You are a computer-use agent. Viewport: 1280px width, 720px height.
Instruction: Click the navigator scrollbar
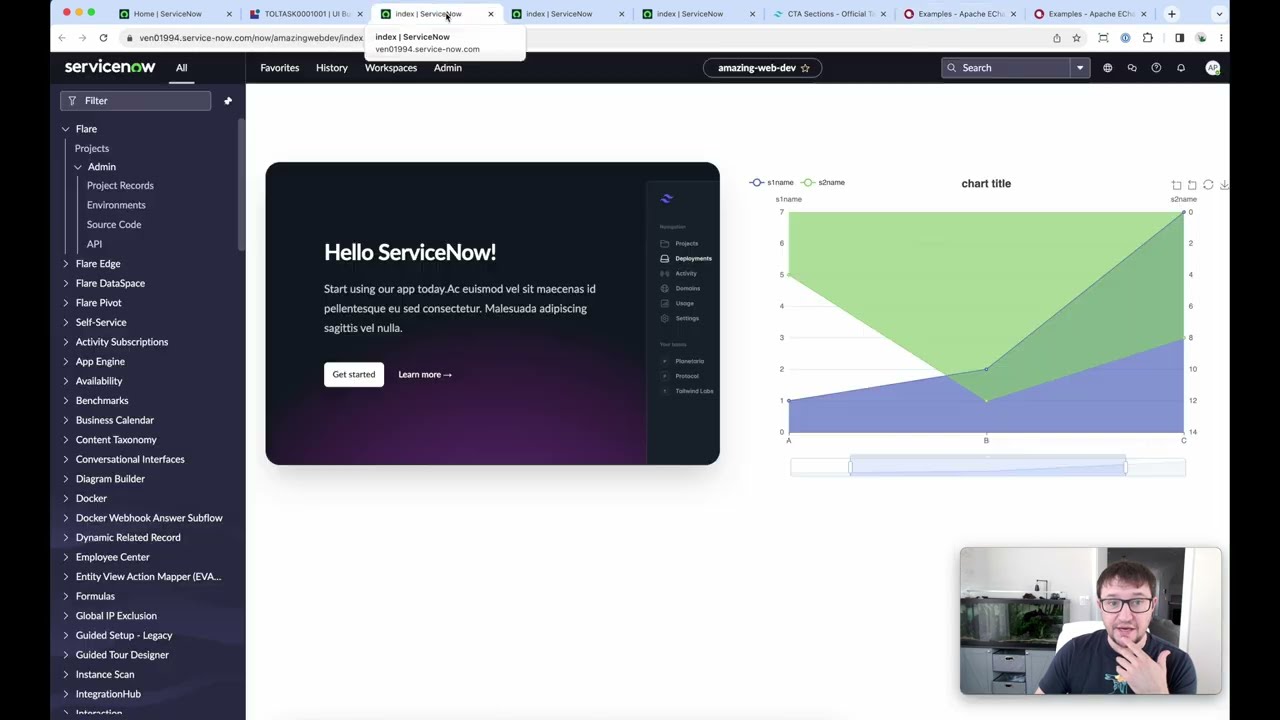click(241, 185)
